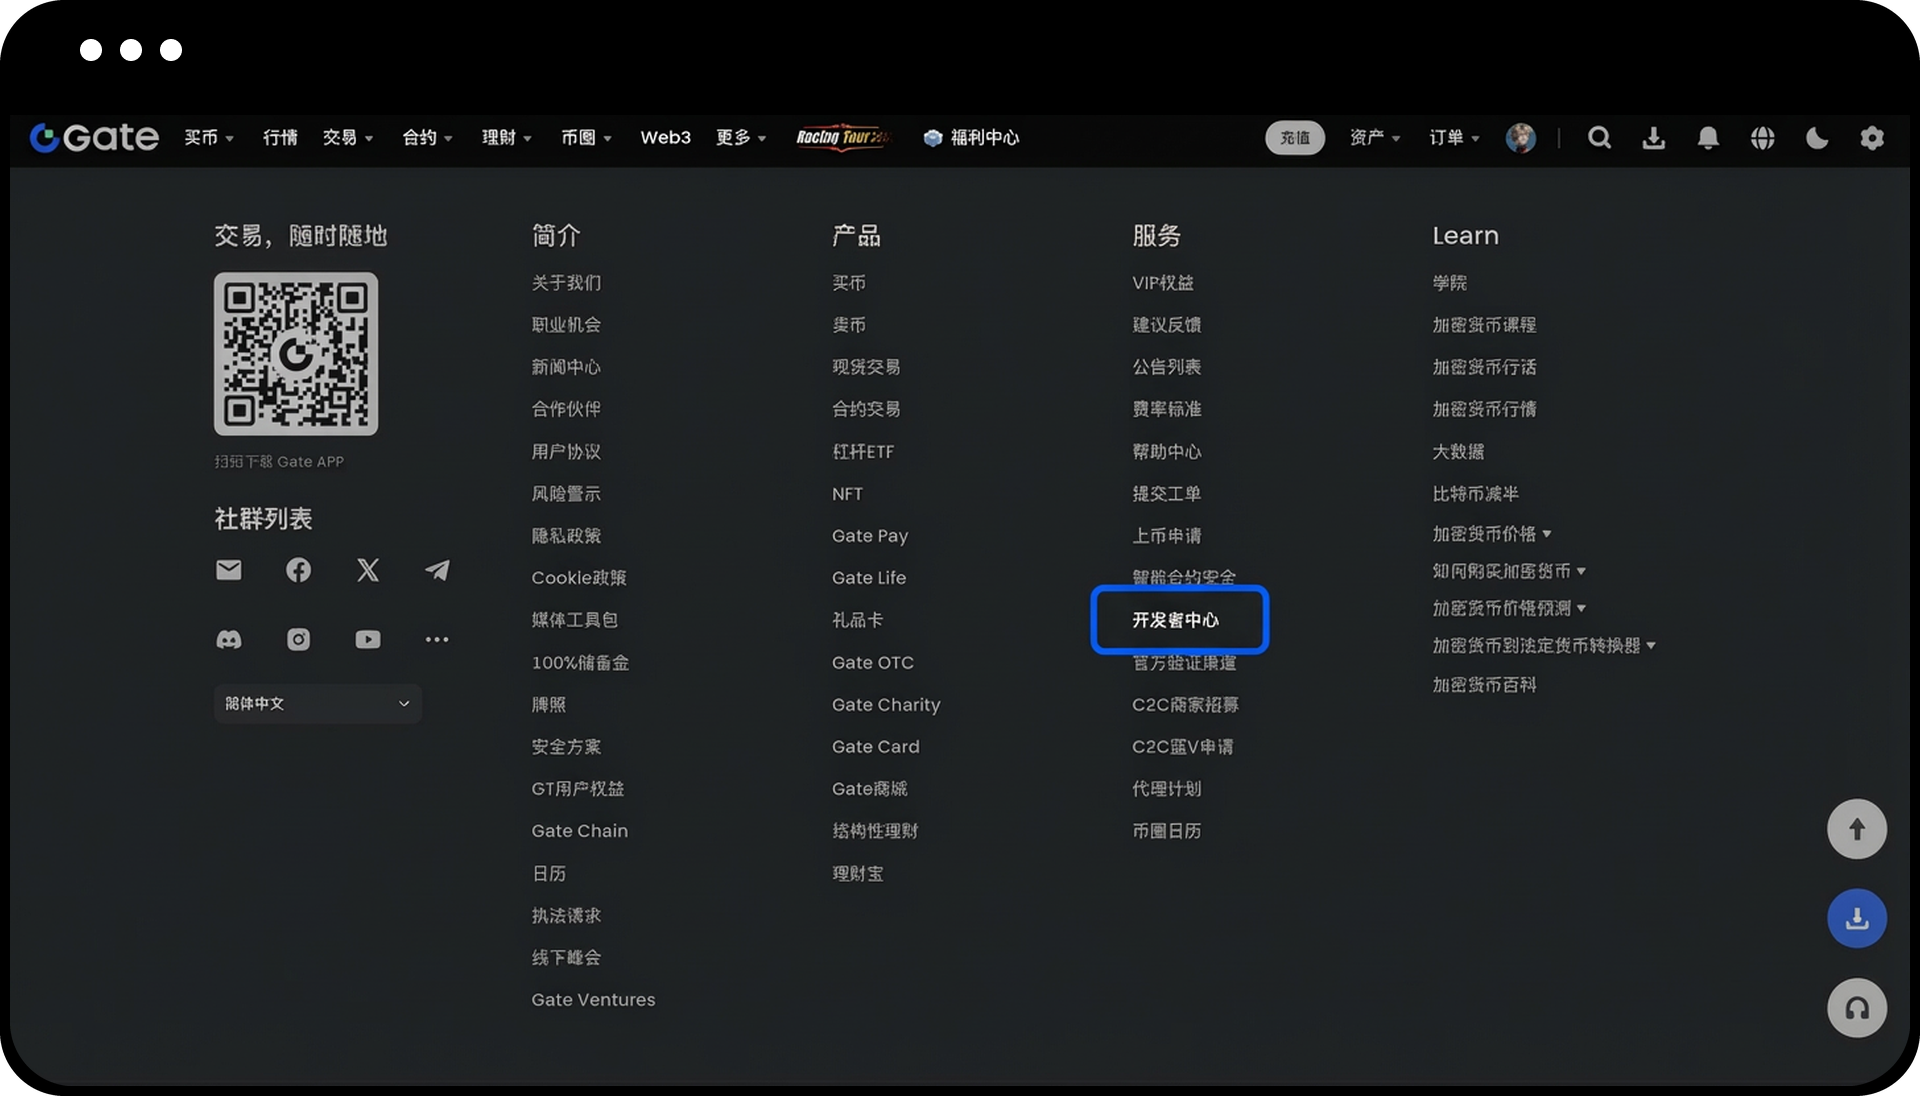
Task: Expand the 资产 header dropdown
Action: point(1375,138)
